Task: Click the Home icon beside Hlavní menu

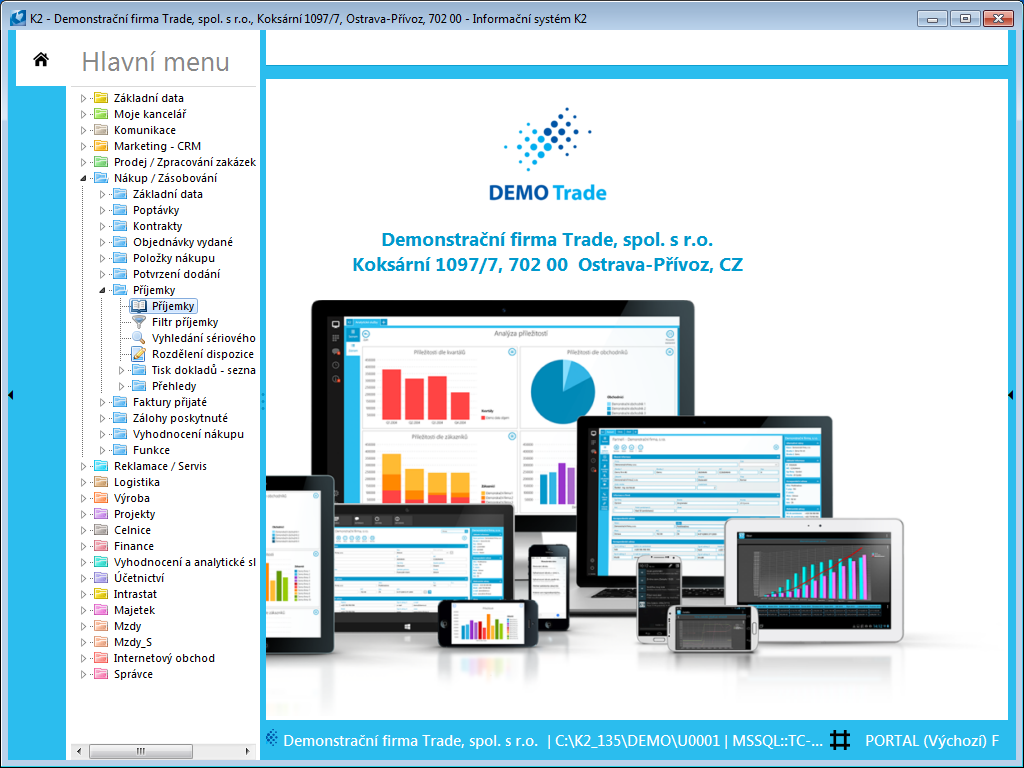Action: tap(40, 59)
